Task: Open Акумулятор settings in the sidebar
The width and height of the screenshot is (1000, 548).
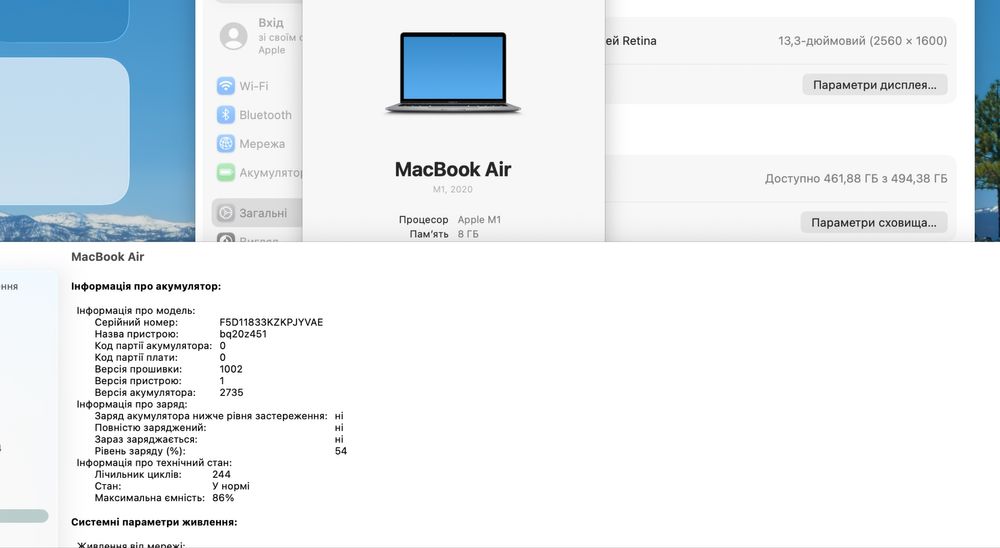Action: click(258, 172)
